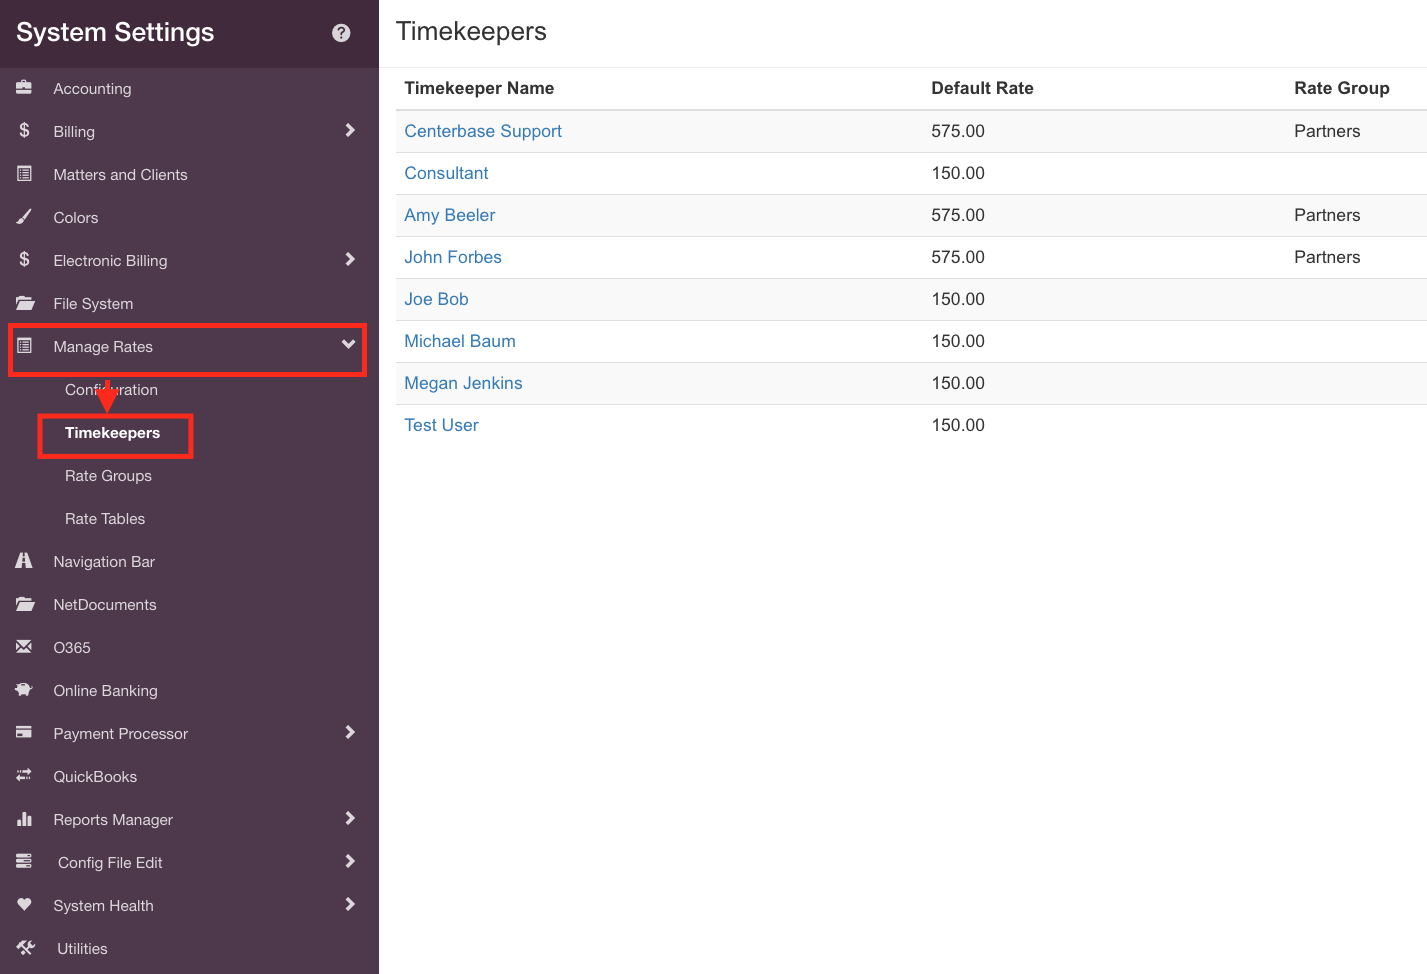The height and width of the screenshot is (974, 1427).
Task: Click the help question mark icon
Action: tap(341, 32)
